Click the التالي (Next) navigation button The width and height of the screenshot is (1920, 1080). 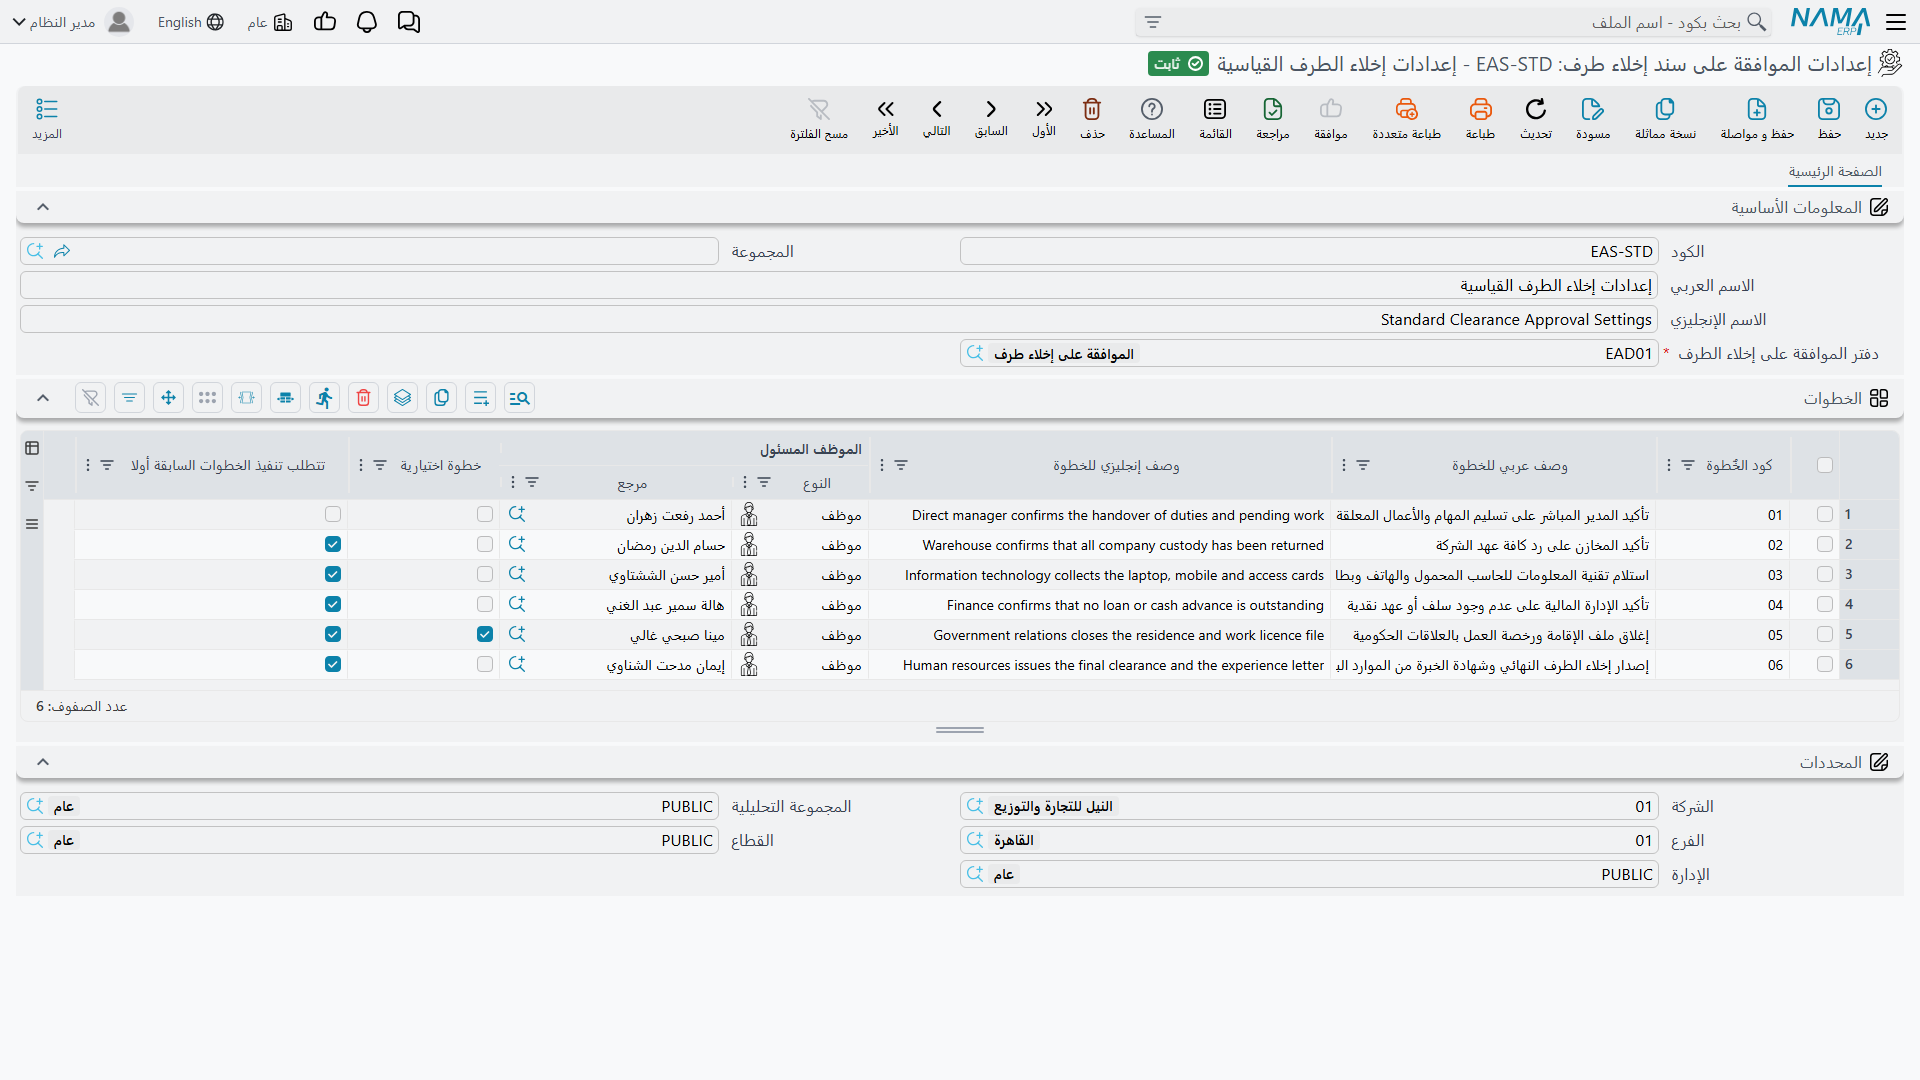937,118
